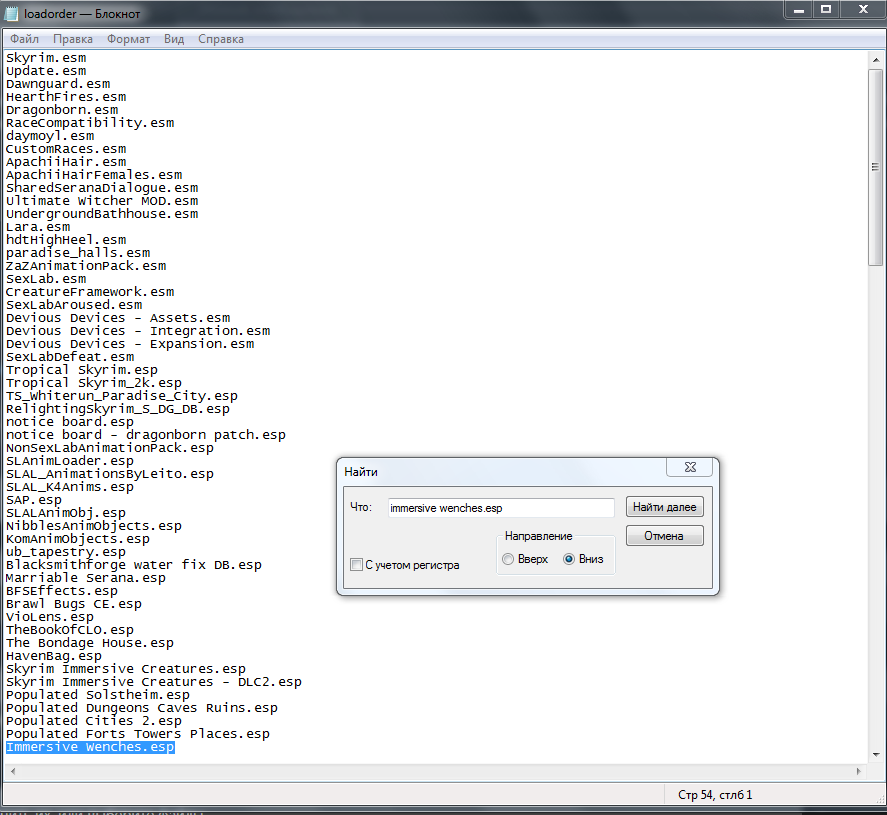Click the Notepad icon in title bar

pos(13,13)
